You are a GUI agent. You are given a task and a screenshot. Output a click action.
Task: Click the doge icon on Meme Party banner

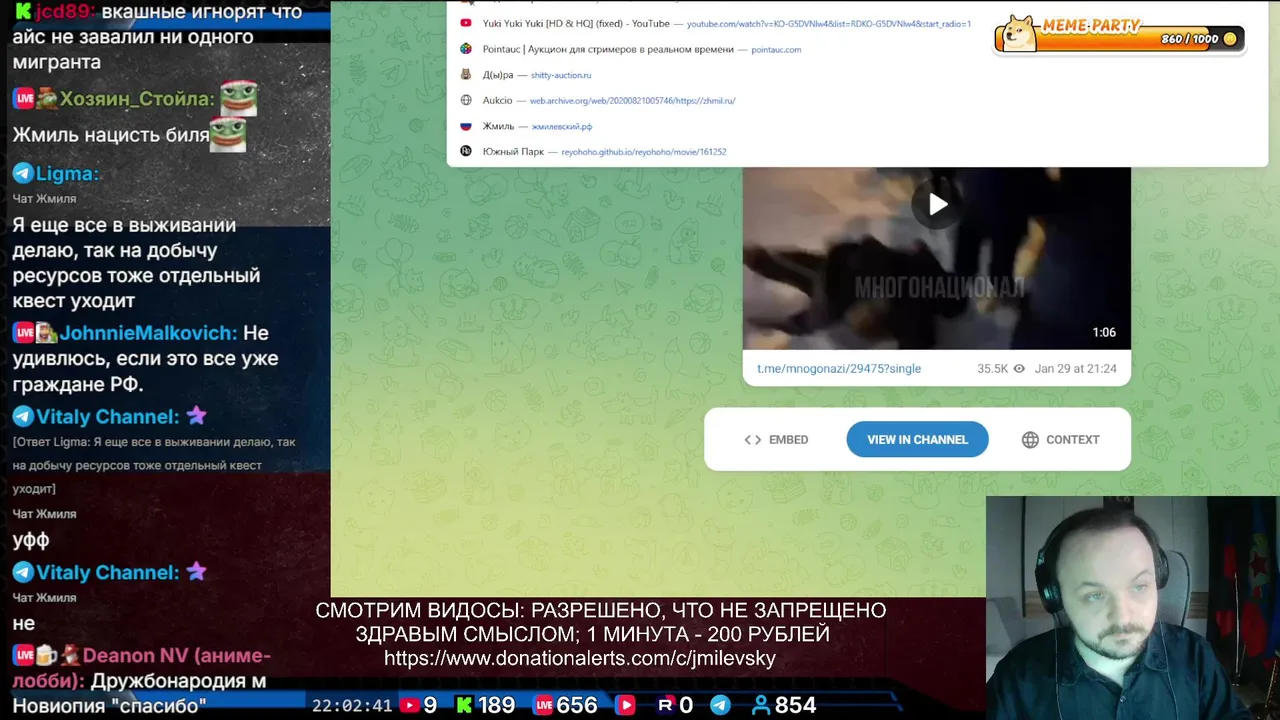1019,34
